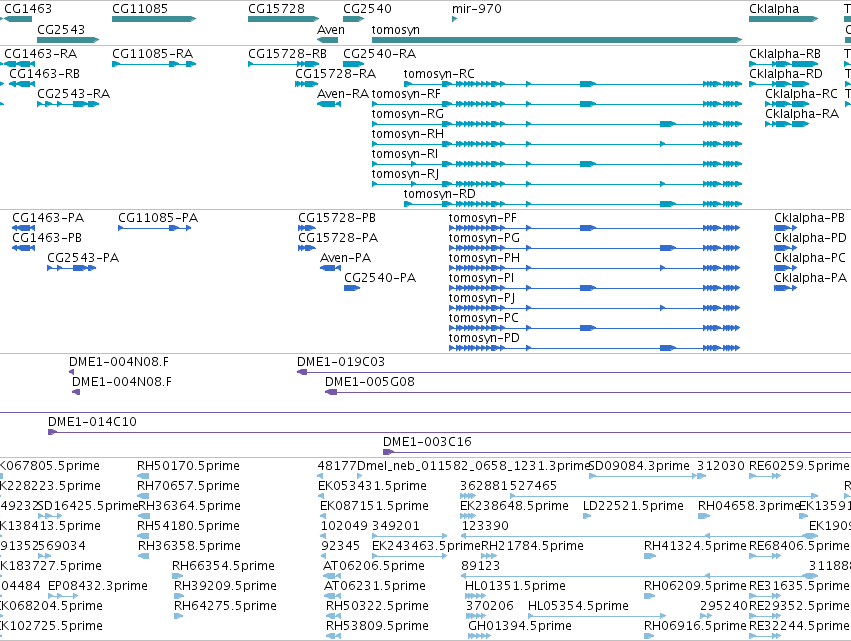The image size is (851, 641).
Task: Select the tomosyn-RH transcript label
Action: (x=408, y=134)
